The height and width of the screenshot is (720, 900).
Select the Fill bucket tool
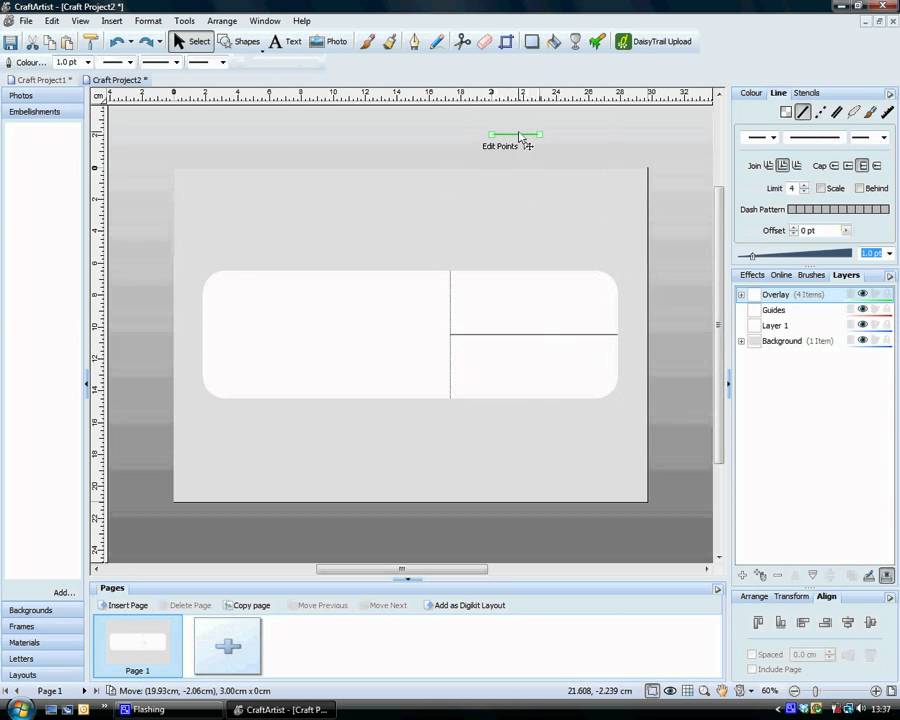tap(553, 42)
